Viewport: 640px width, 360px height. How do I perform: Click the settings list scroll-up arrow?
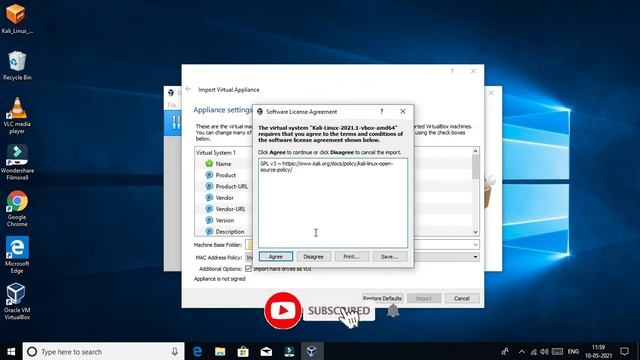(476, 151)
